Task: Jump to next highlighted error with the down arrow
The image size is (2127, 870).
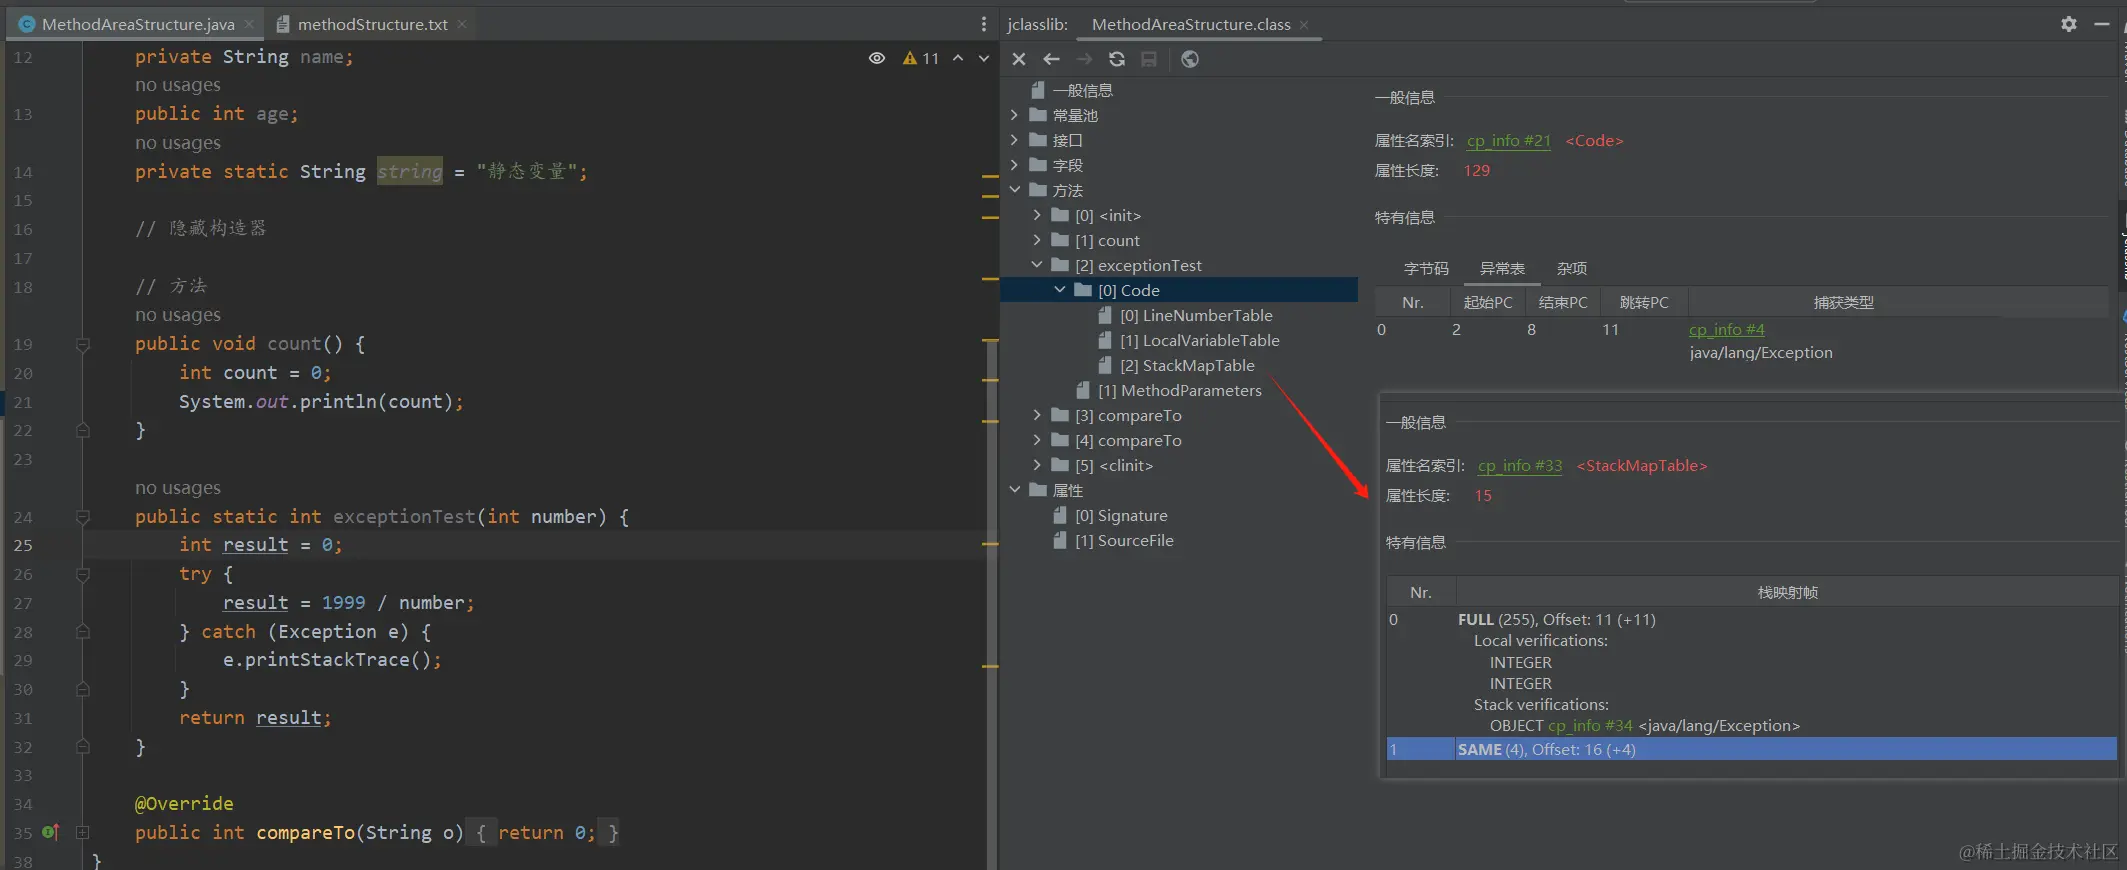Action: pyautogui.click(x=984, y=58)
